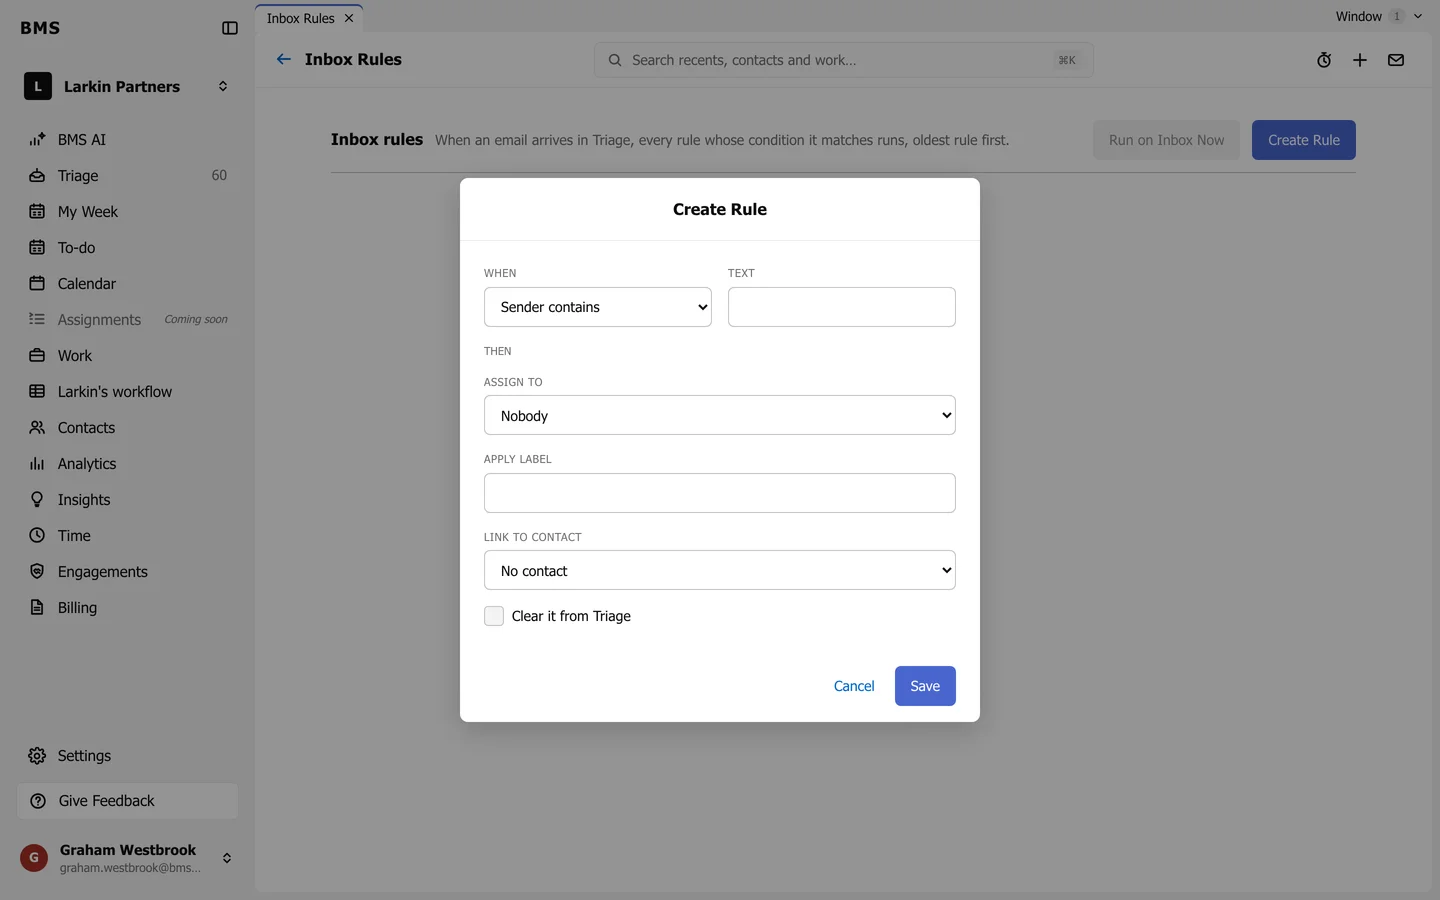
Task: Click the Calendar sidebar icon
Action: click(x=37, y=284)
